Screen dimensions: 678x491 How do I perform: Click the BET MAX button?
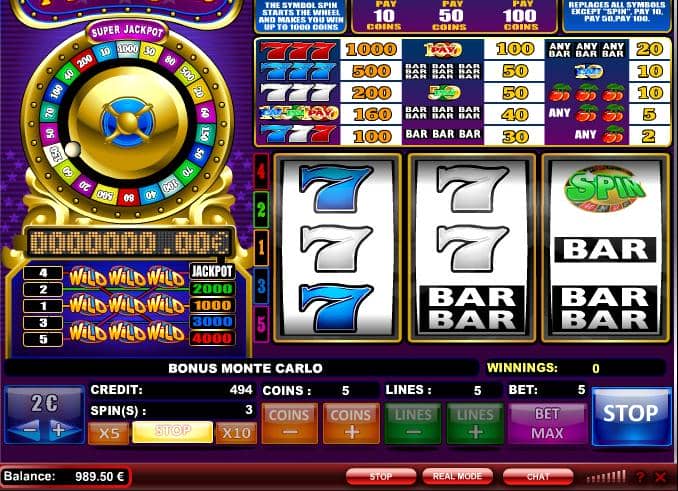tap(547, 423)
